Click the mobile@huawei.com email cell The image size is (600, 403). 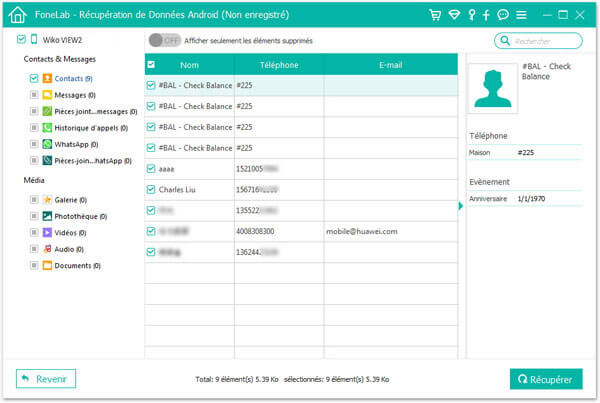point(362,231)
